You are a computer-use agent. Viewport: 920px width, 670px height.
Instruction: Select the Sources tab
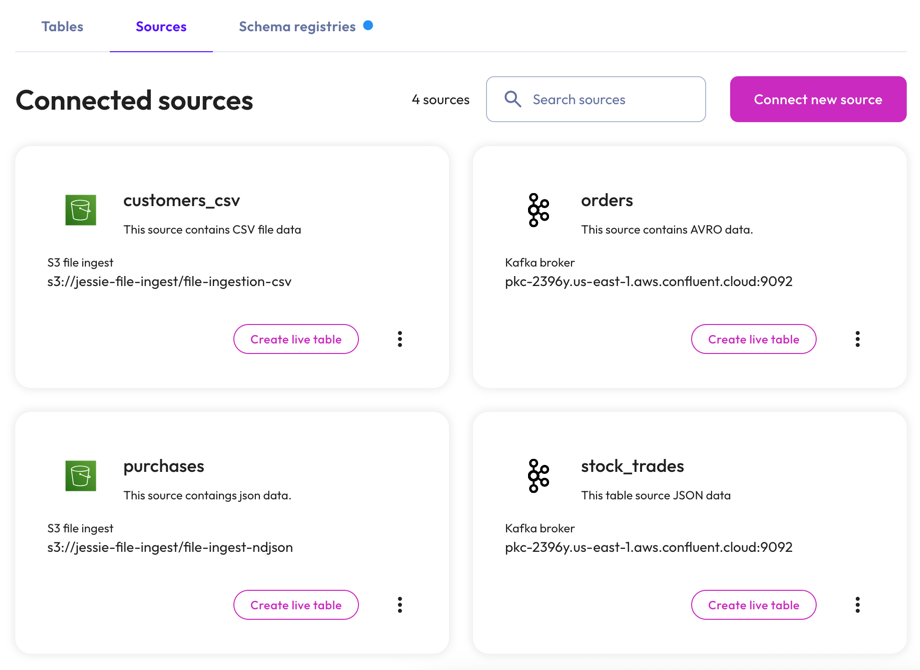coord(161,26)
